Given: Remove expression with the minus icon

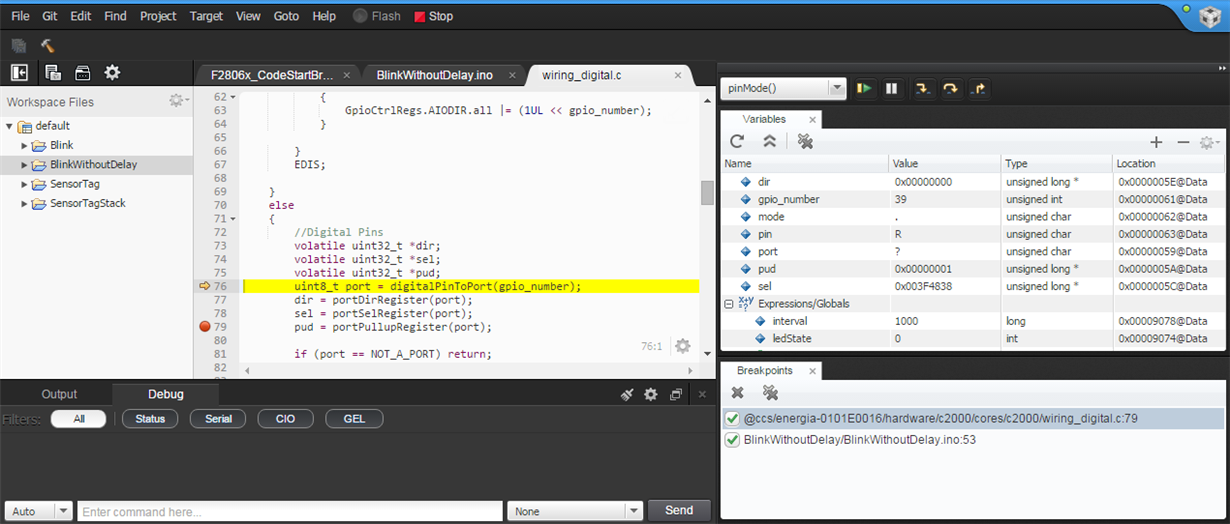Looking at the screenshot, I should (1183, 142).
